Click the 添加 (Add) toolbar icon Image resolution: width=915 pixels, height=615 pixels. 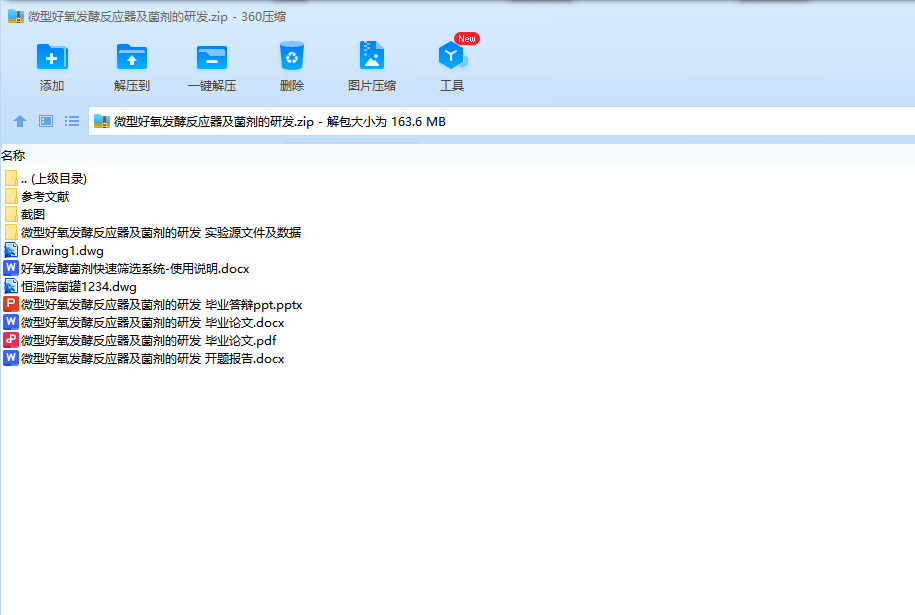click(x=52, y=57)
